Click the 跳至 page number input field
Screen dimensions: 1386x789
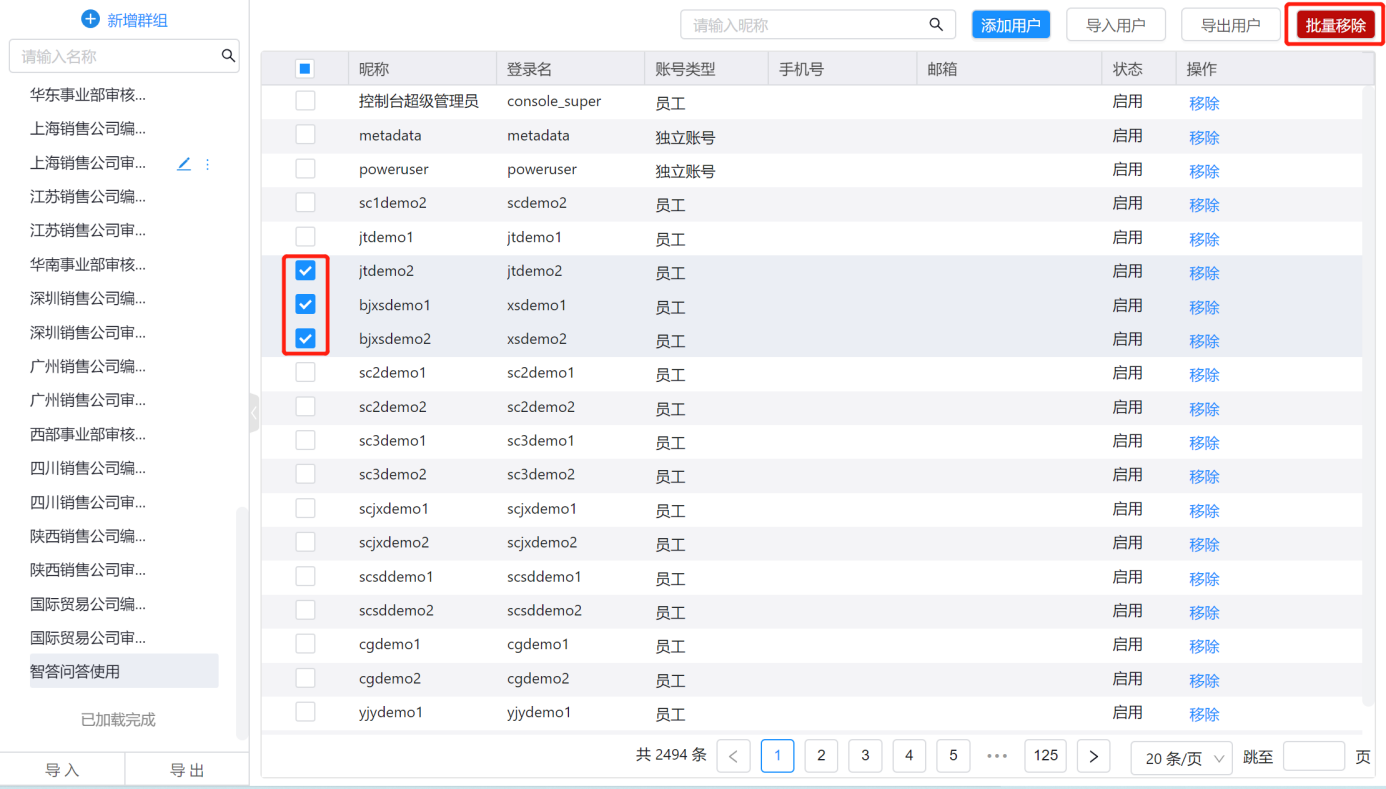1313,757
